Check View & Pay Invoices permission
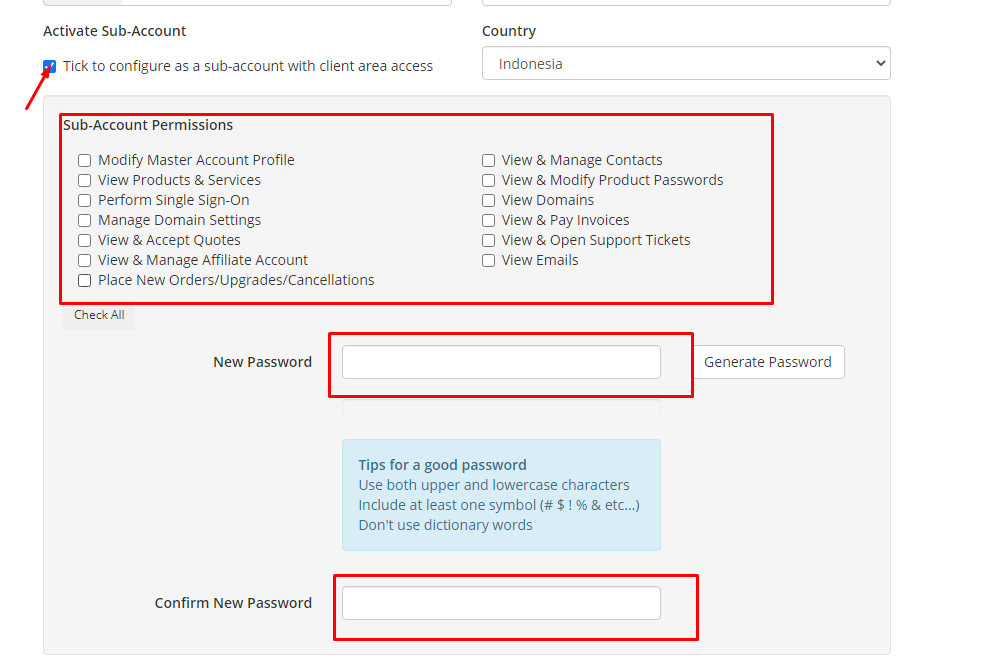This screenshot has height=667, width=991. click(x=489, y=221)
